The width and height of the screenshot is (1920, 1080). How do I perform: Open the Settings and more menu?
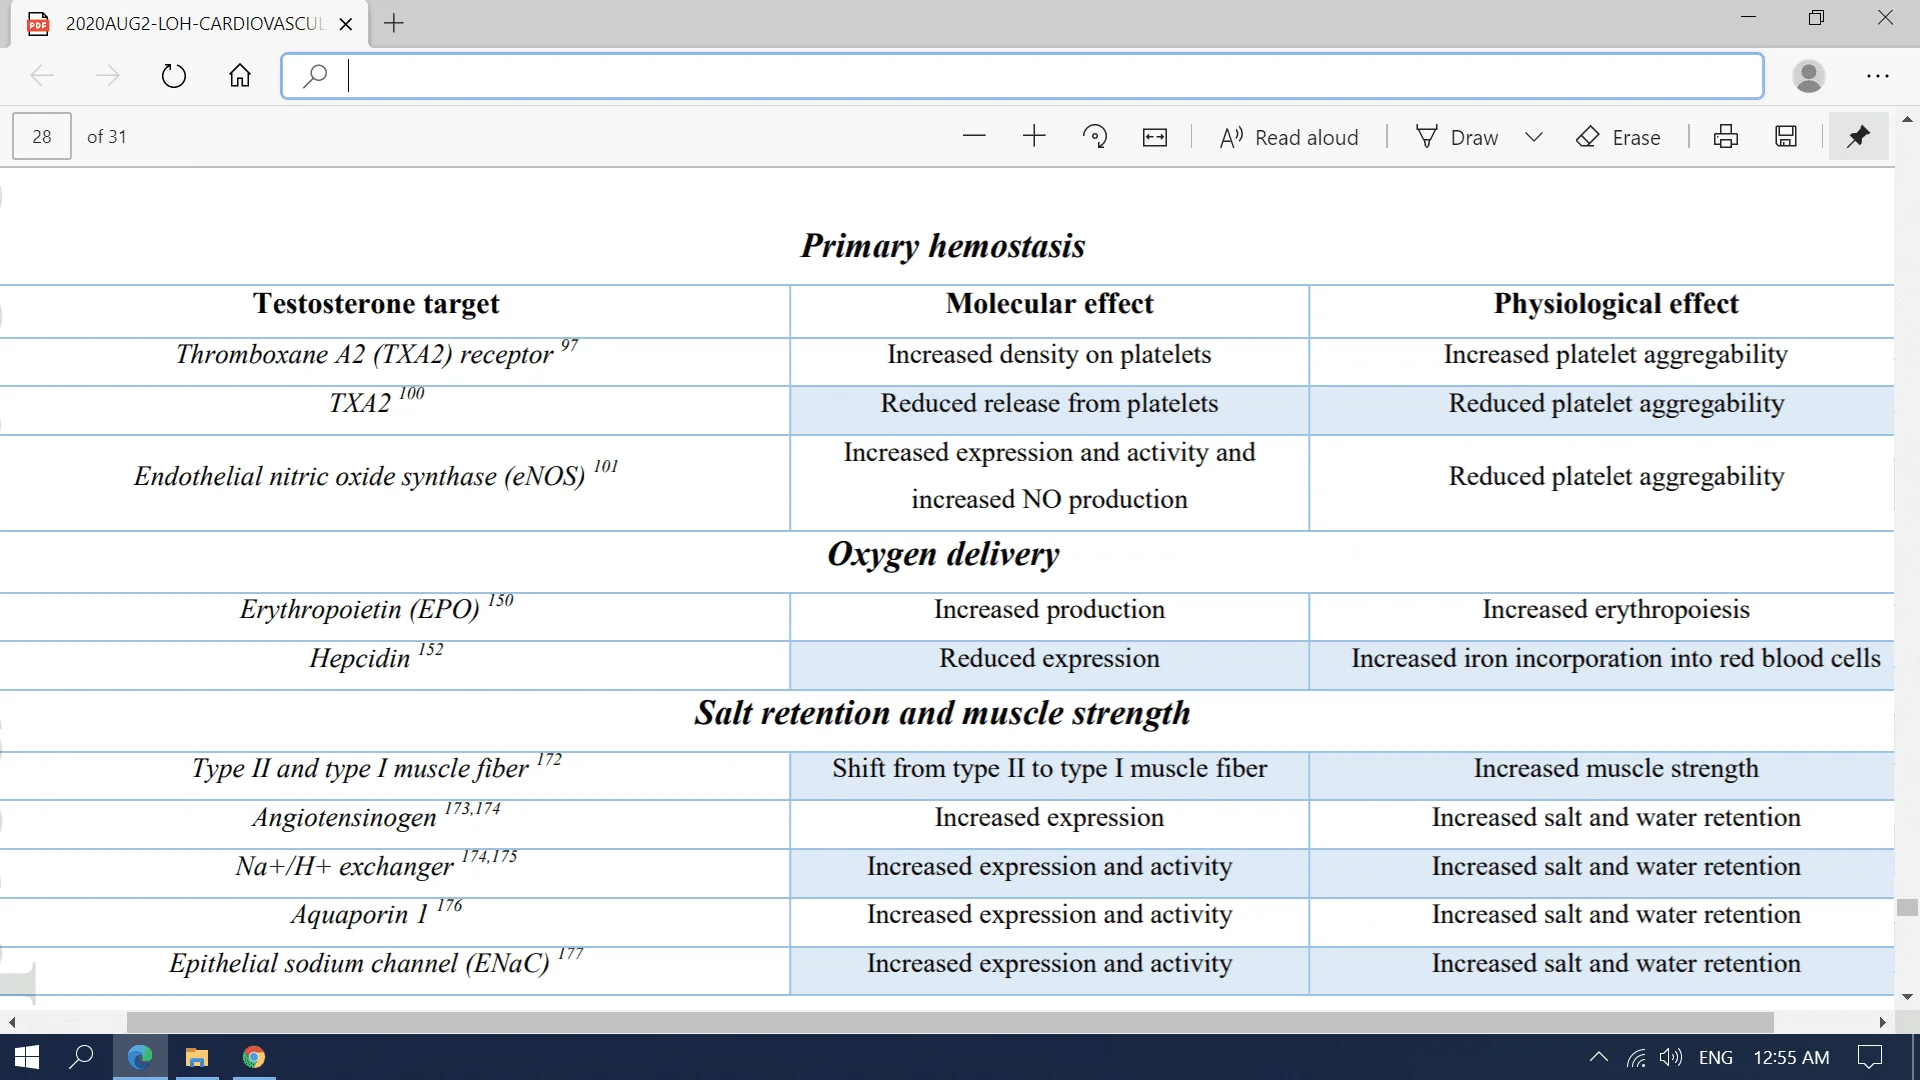click(x=1878, y=76)
